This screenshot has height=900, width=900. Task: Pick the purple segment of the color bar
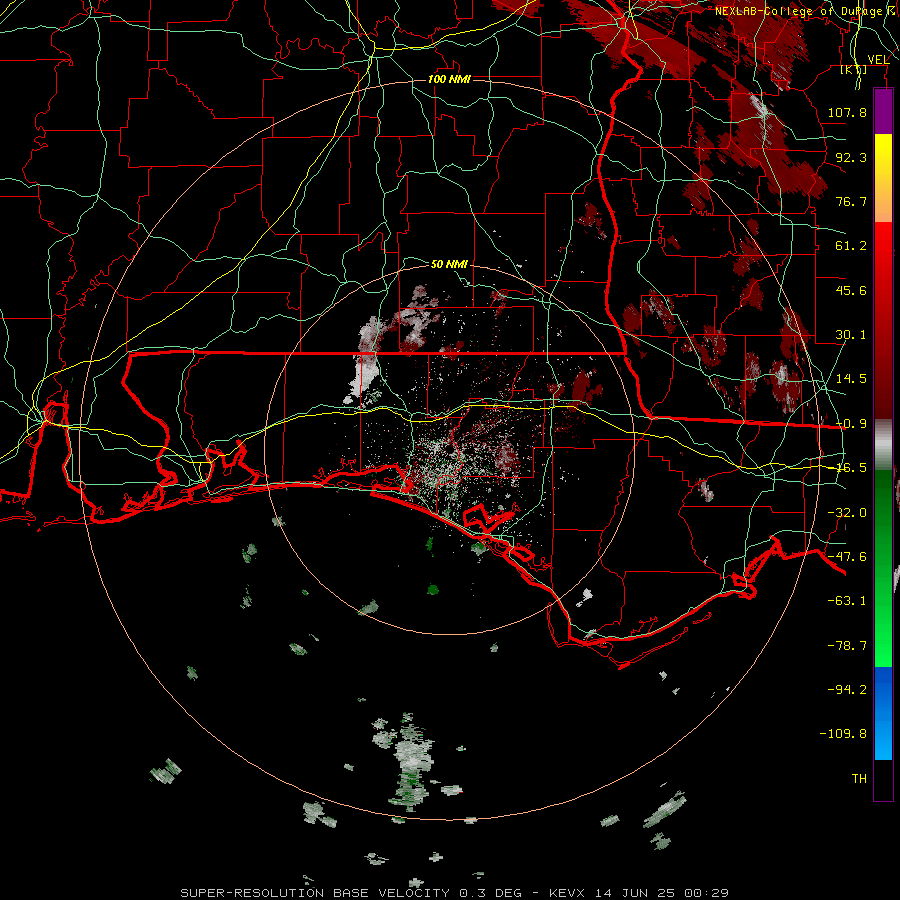click(x=883, y=111)
